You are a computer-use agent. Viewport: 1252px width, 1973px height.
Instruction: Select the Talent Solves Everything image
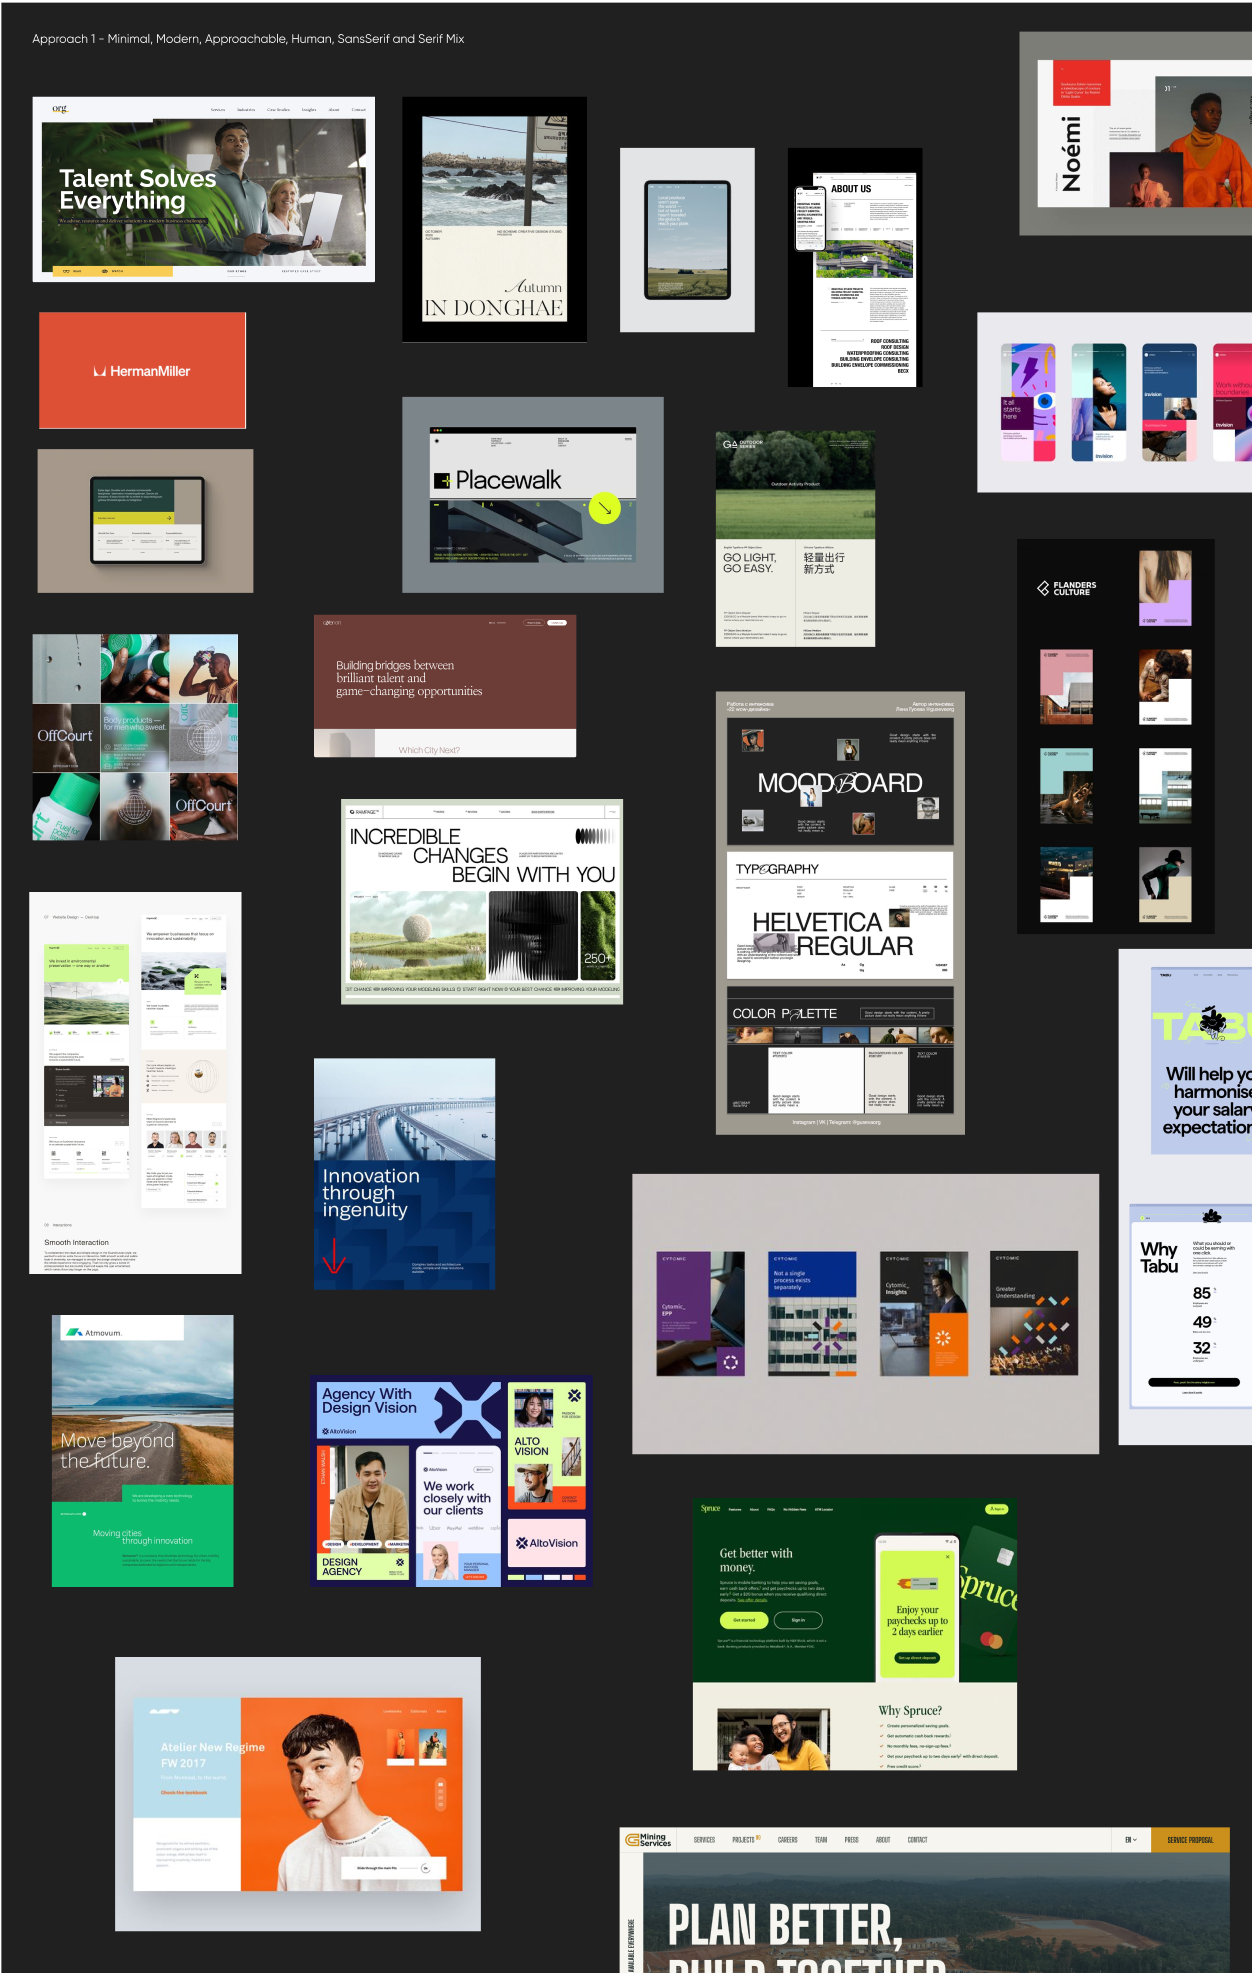point(204,189)
